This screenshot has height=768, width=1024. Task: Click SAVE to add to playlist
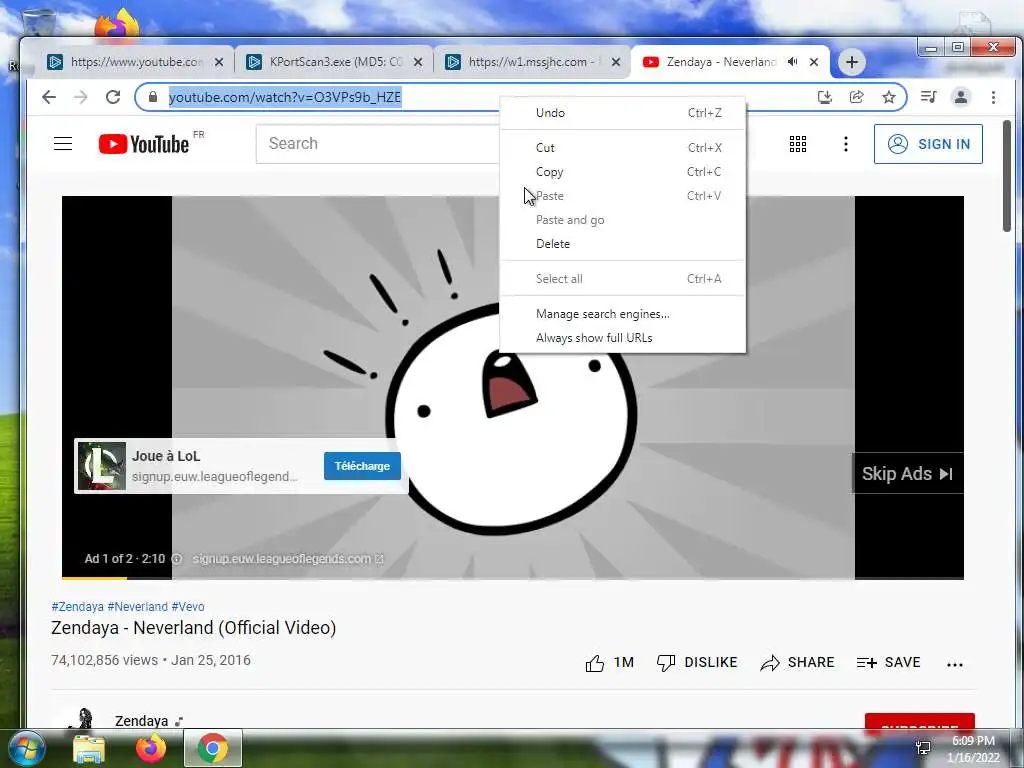[x=888, y=663]
